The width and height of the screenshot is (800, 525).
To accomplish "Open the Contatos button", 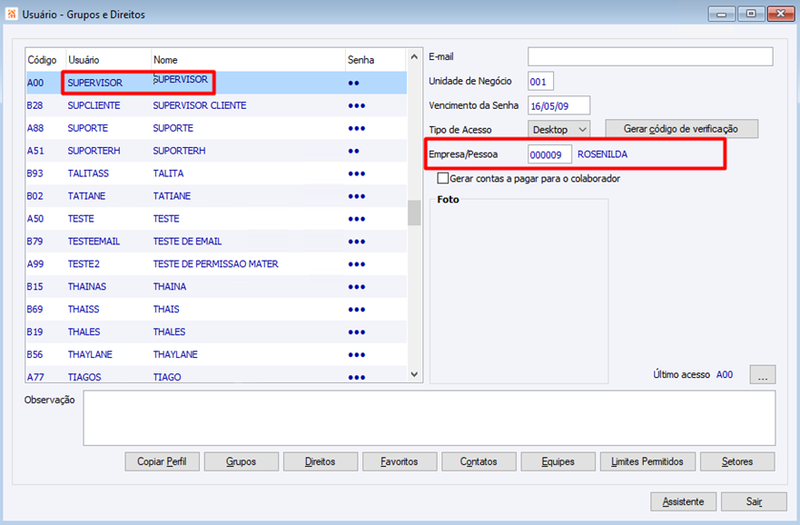I will (x=479, y=461).
